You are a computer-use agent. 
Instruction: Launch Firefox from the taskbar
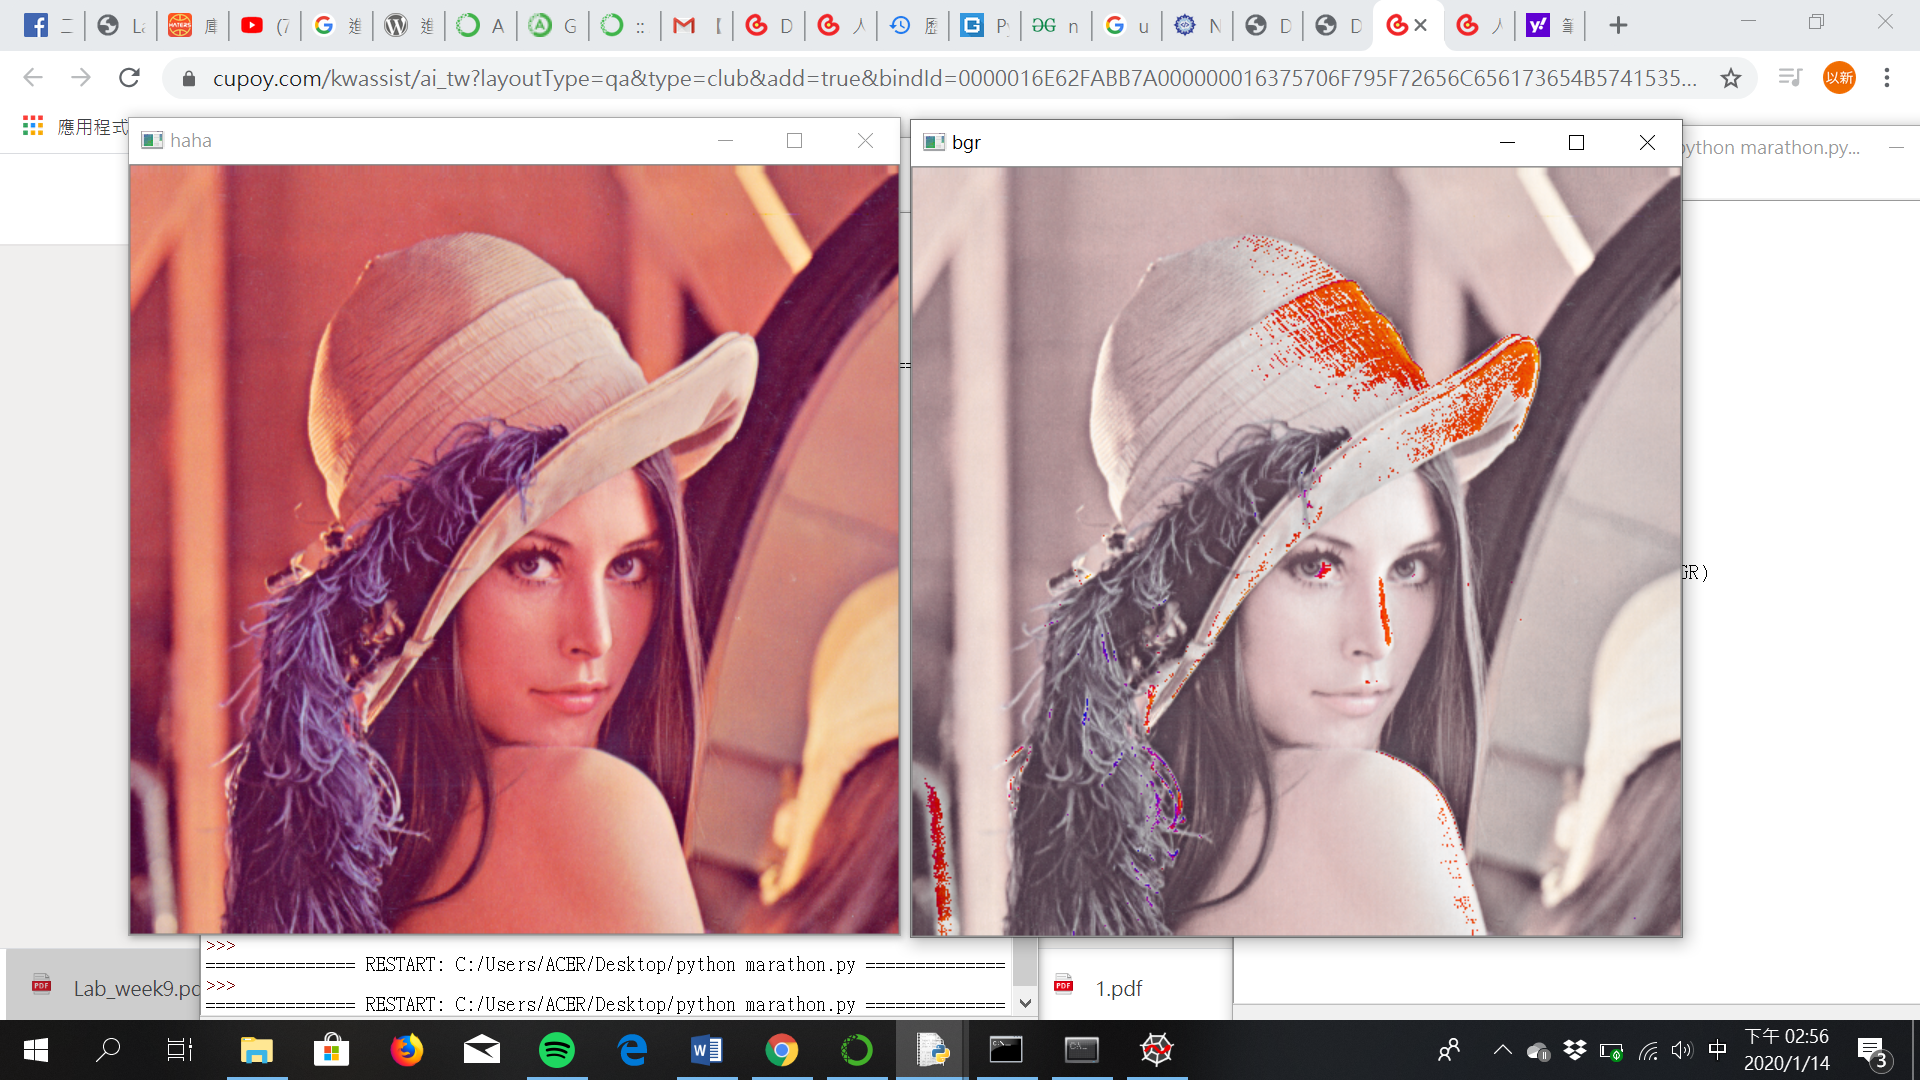(x=406, y=1050)
